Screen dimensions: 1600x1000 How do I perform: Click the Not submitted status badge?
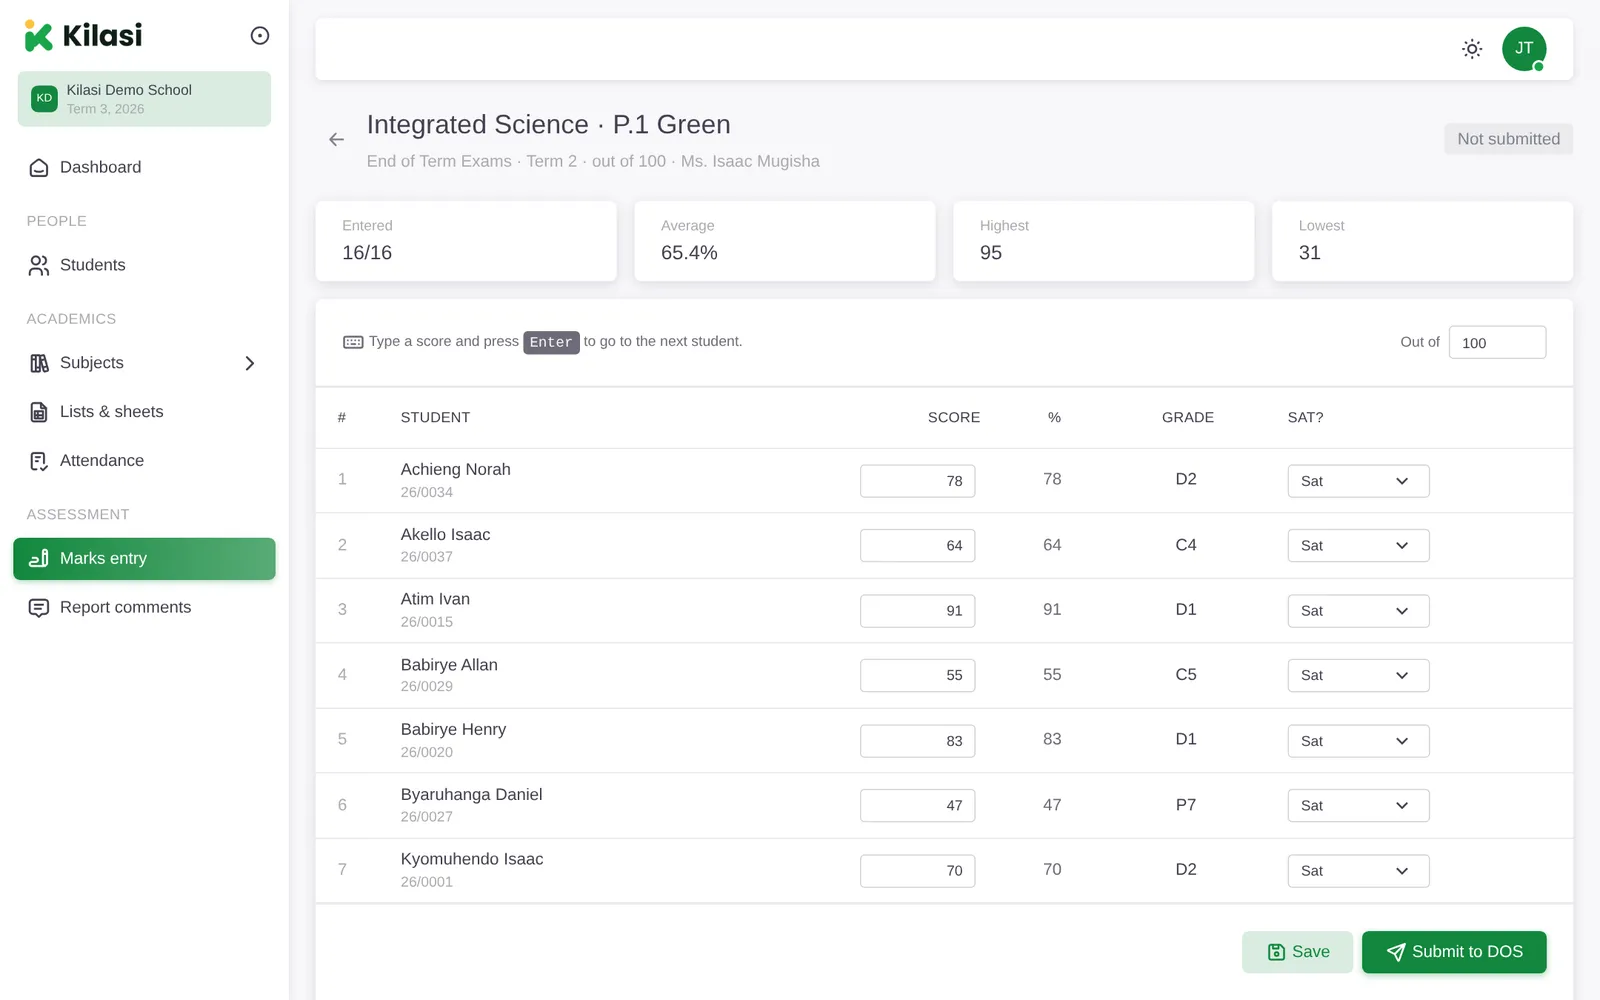pos(1508,139)
